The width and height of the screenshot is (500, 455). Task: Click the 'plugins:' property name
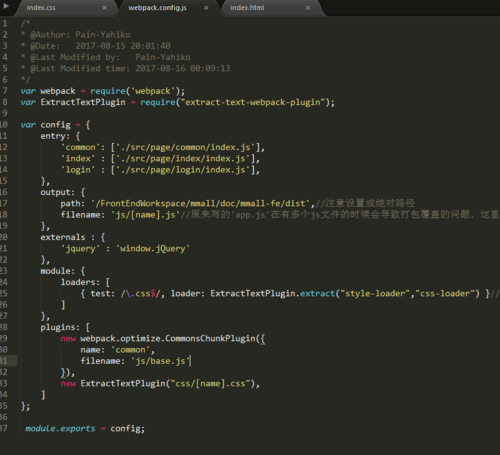[60, 327]
